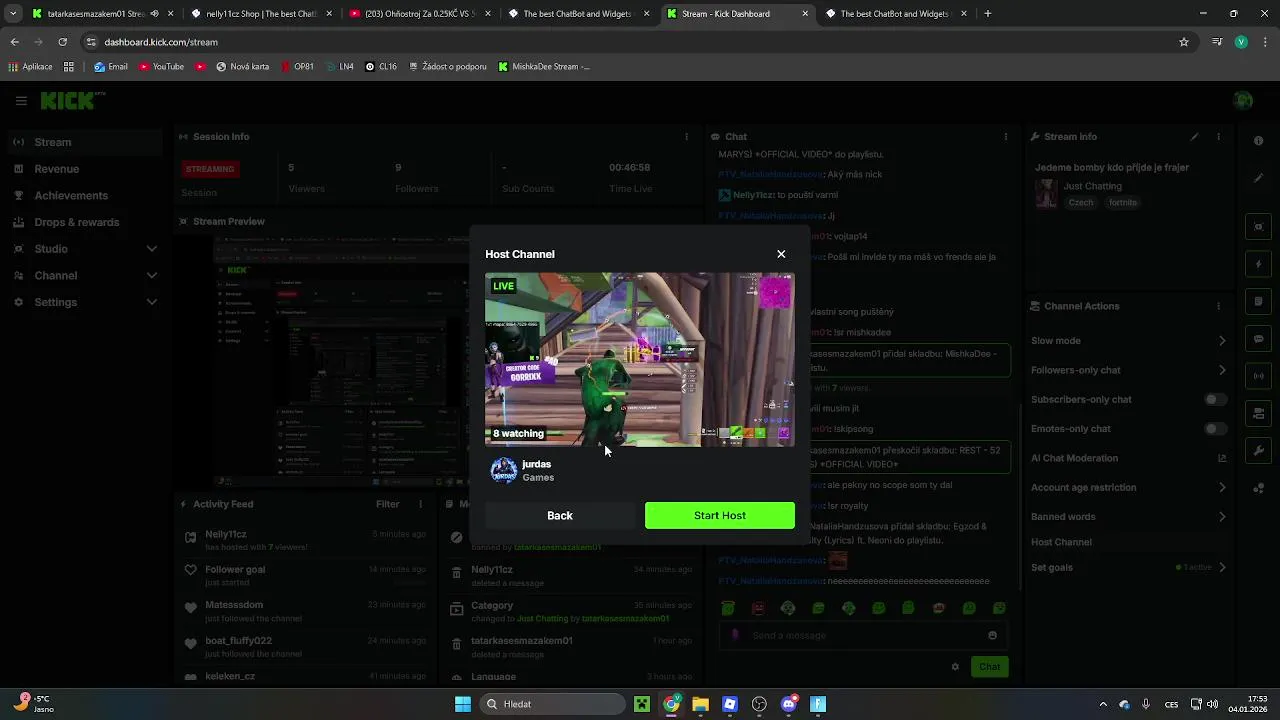Click the Hledat taskbar search box

[551, 704]
